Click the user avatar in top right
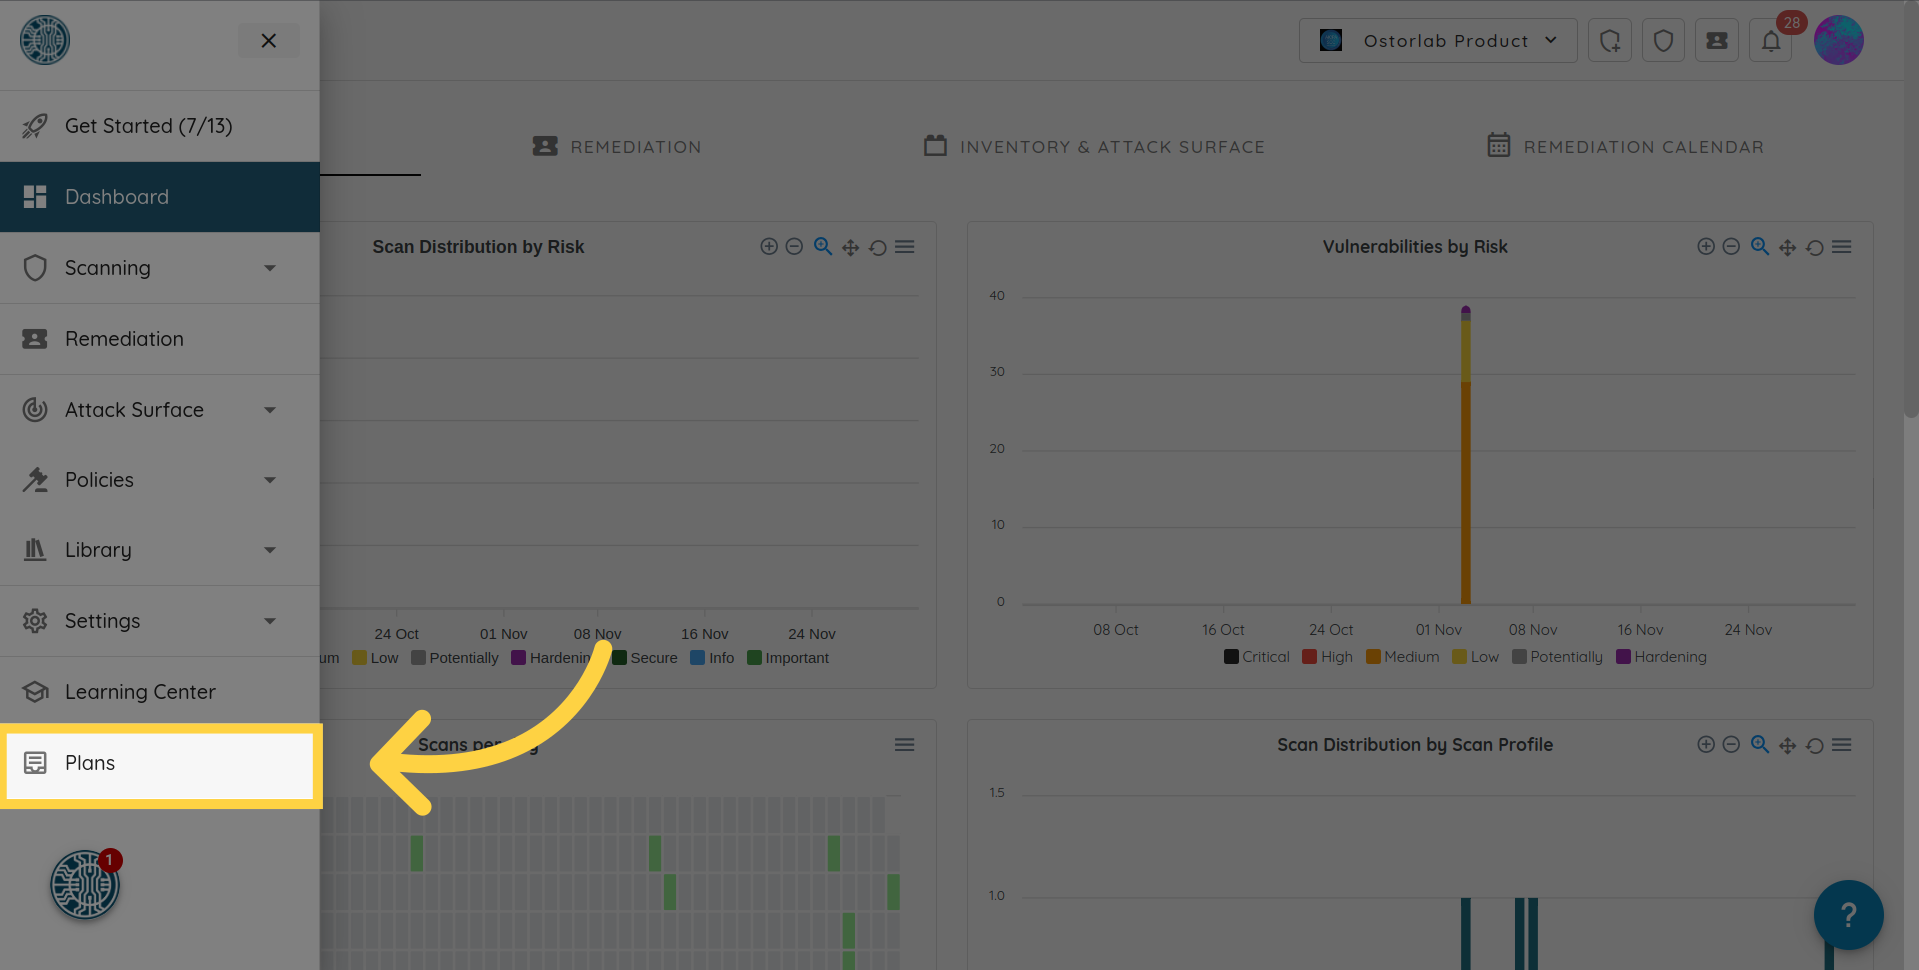1919x970 pixels. (x=1838, y=41)
